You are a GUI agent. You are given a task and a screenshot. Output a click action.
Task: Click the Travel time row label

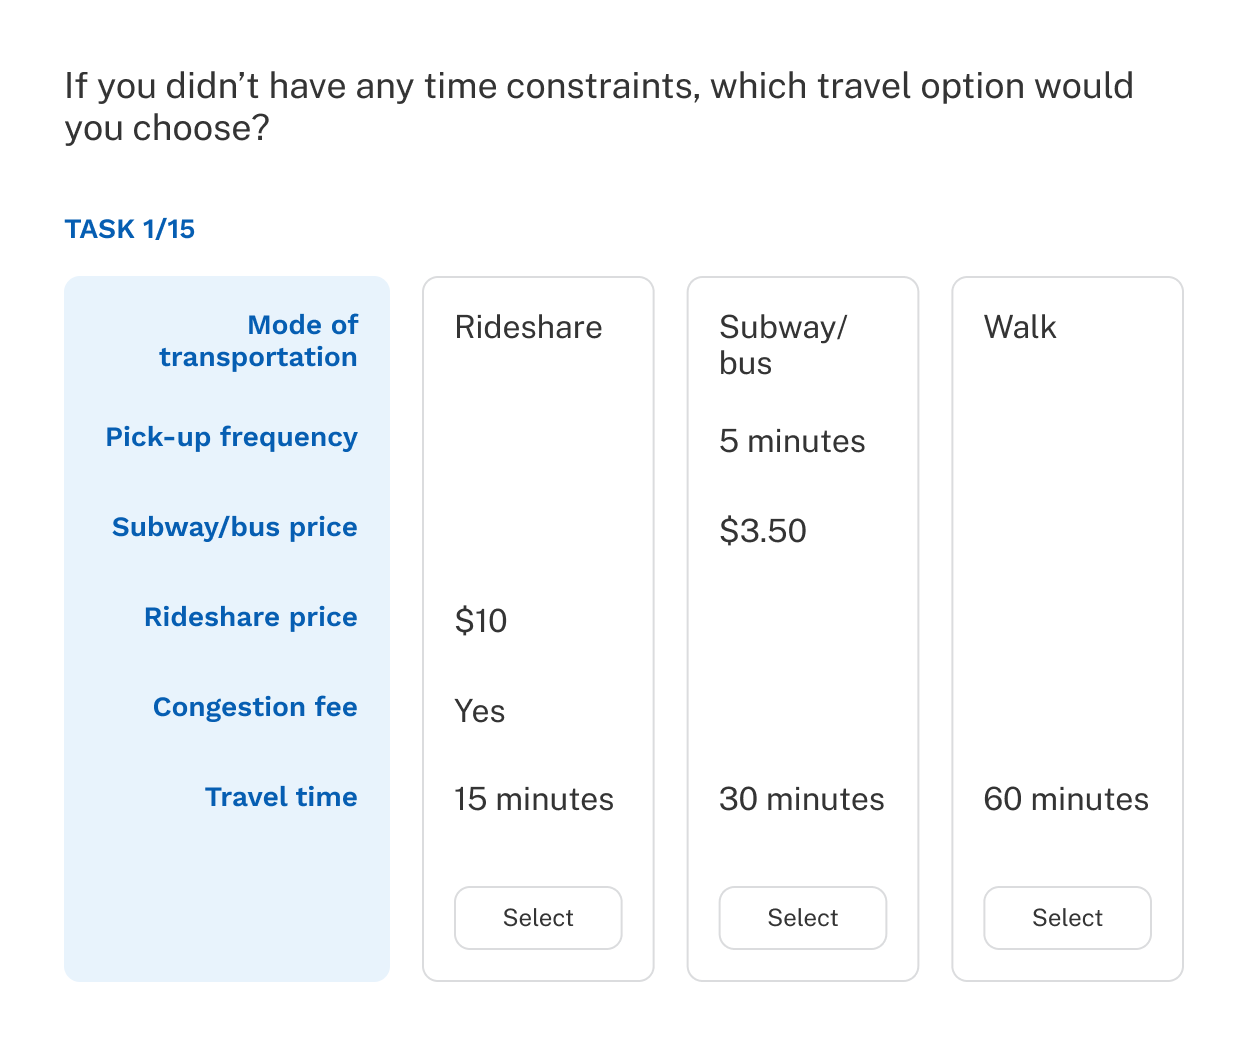[281, 797]
